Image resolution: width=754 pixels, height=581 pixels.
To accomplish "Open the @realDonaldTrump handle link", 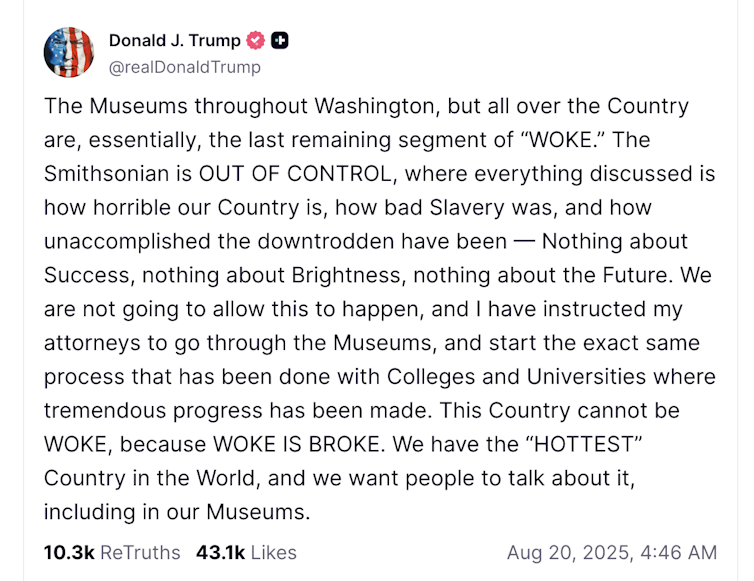I will click(184, 67).
